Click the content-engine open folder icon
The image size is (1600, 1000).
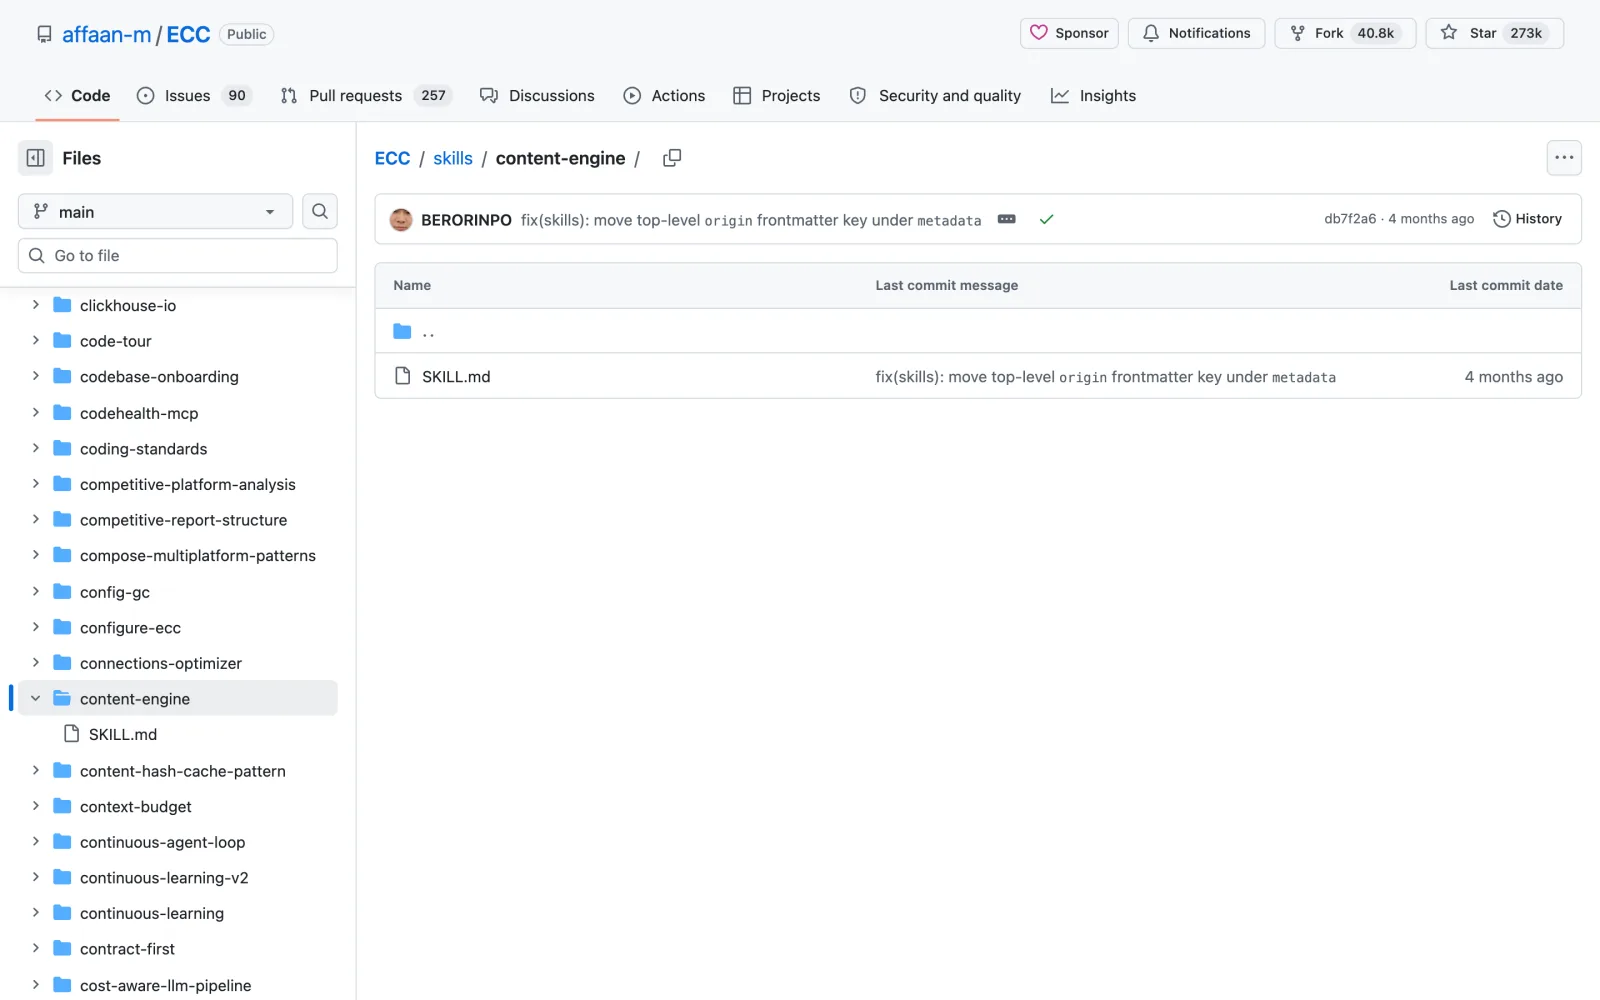(x=62, y=698)
